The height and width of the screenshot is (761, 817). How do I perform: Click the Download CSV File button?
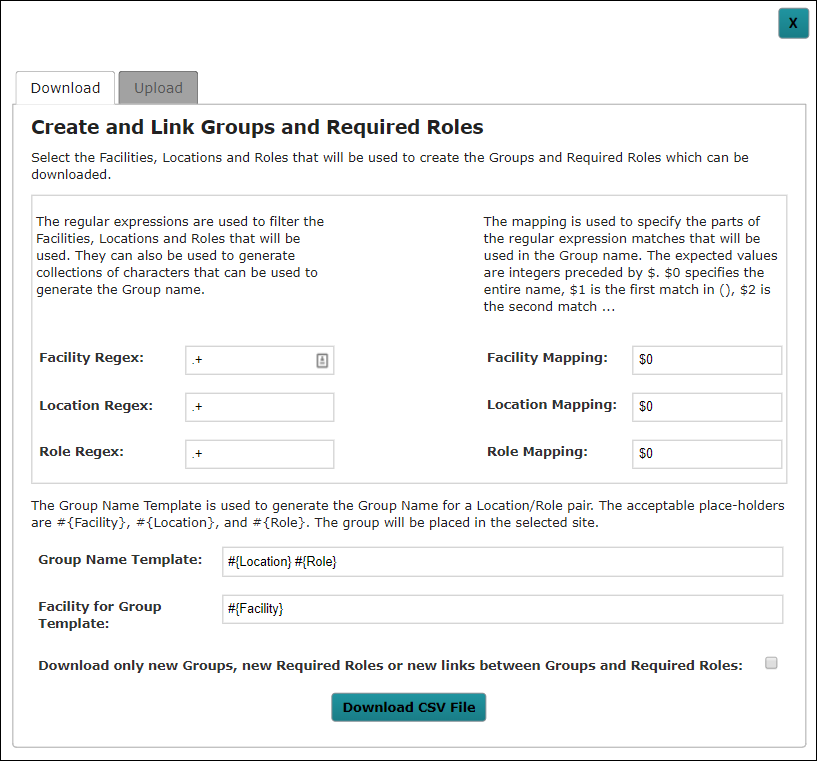408,707
